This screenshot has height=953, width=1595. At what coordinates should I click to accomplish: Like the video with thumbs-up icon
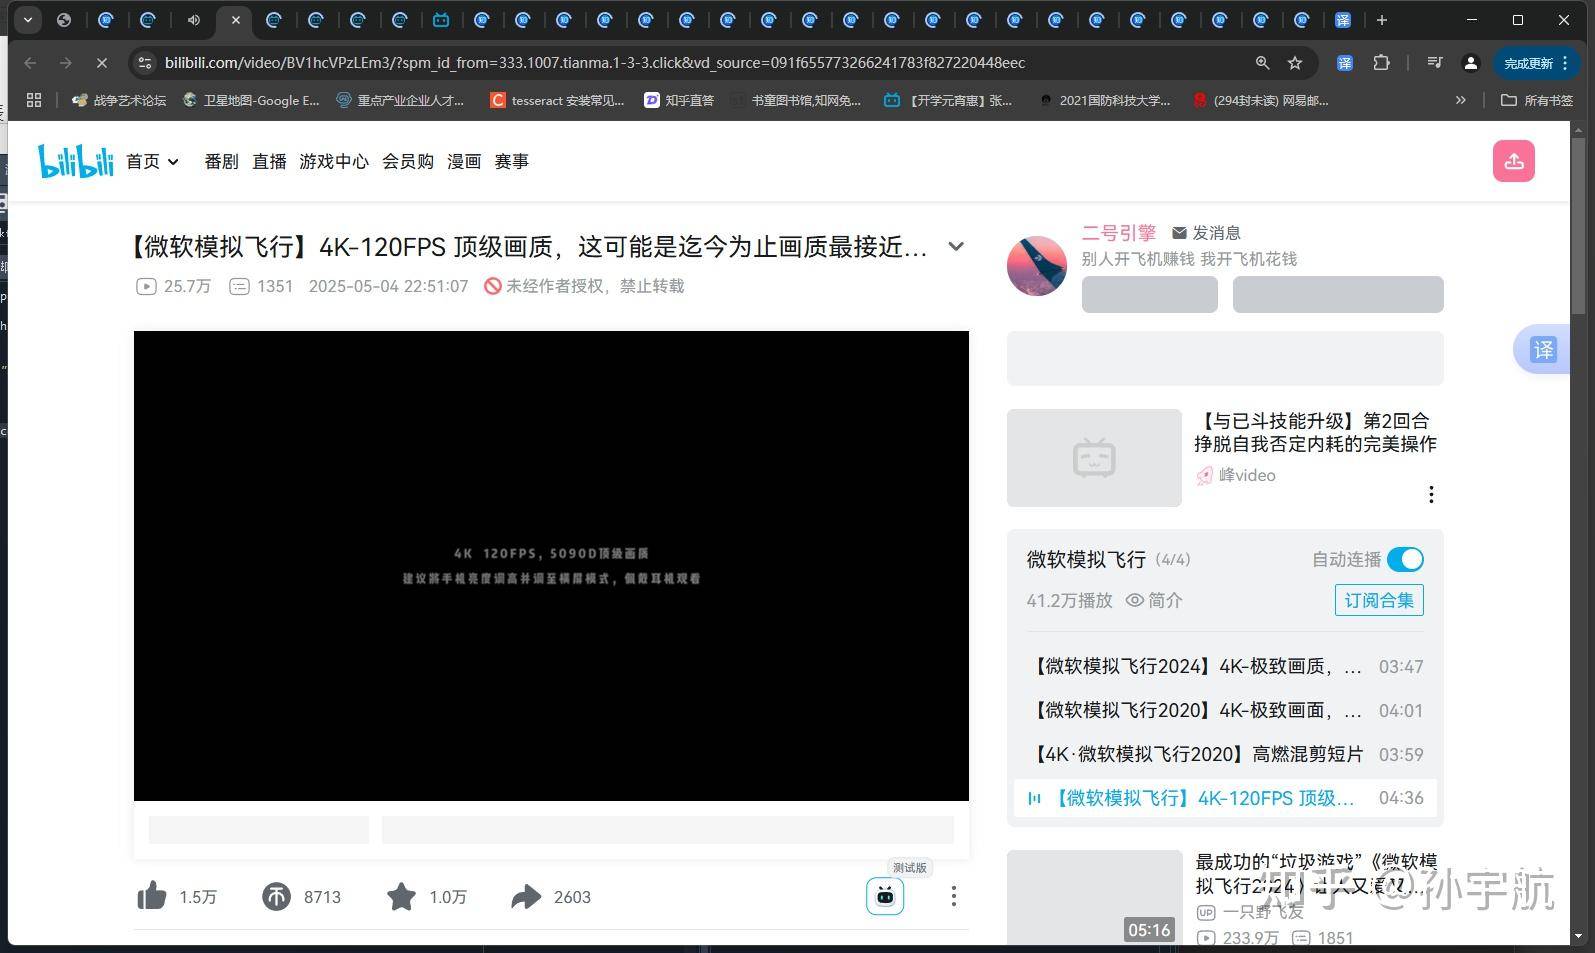pyautogui.click(x=152, y=896)
